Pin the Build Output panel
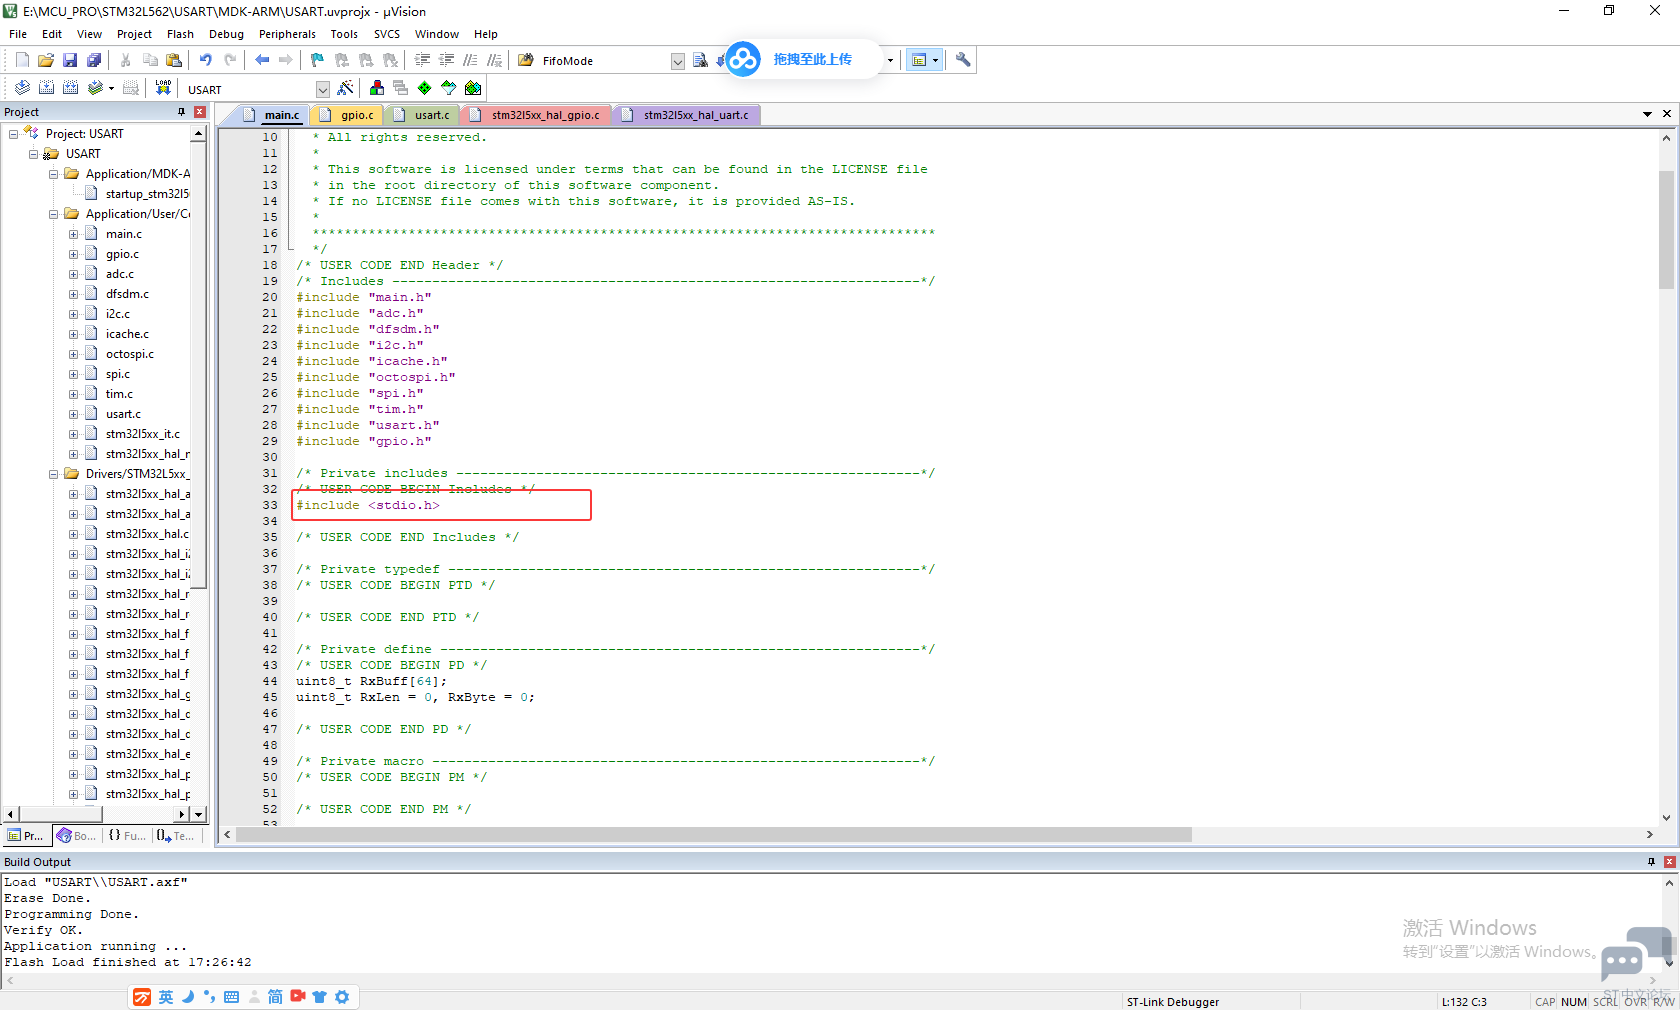This screenshot has height=1010, width=1680. pos(1651,862)
